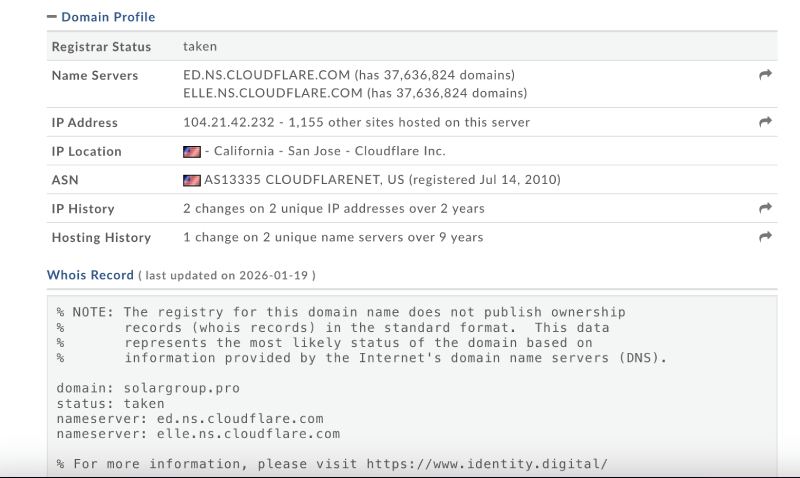The width and height of the screenshot is (800, 478).
Task: Click the Hosting History row arrow icon
Action: 765,237
